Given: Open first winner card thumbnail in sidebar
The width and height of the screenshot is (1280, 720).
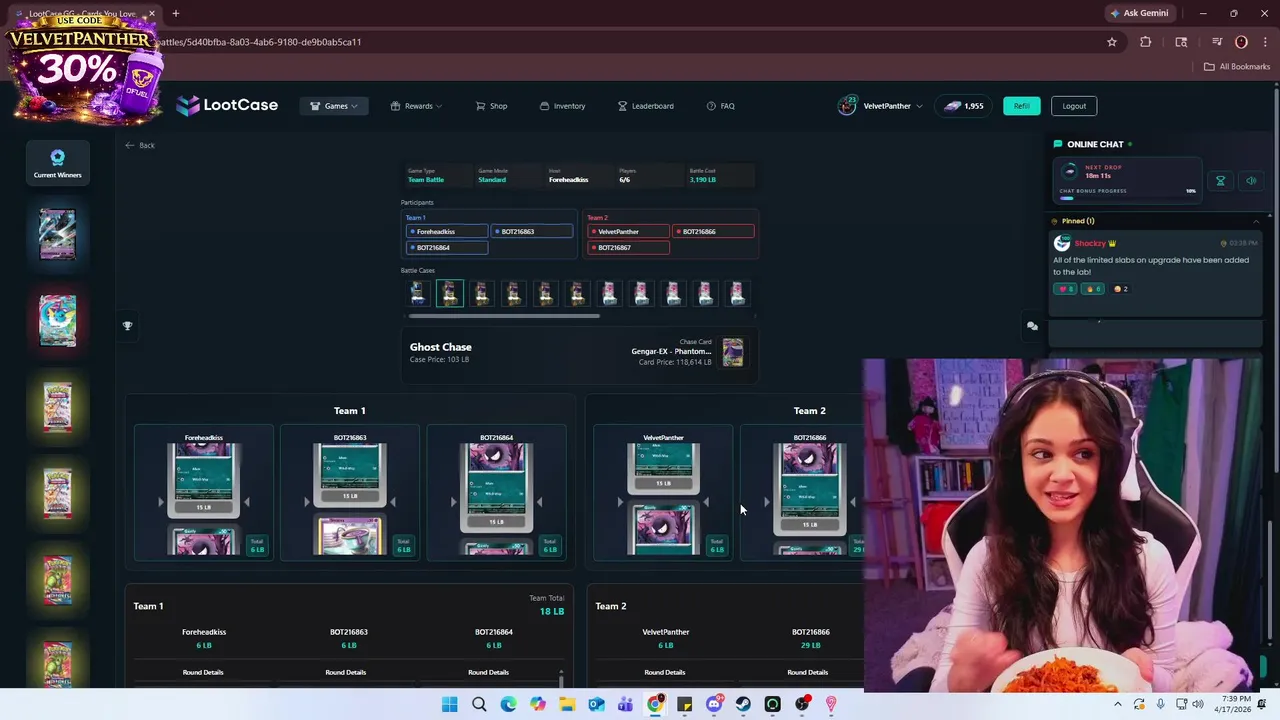Looking at the screenshot, I should pyautogui.click(x=57, y=235).
